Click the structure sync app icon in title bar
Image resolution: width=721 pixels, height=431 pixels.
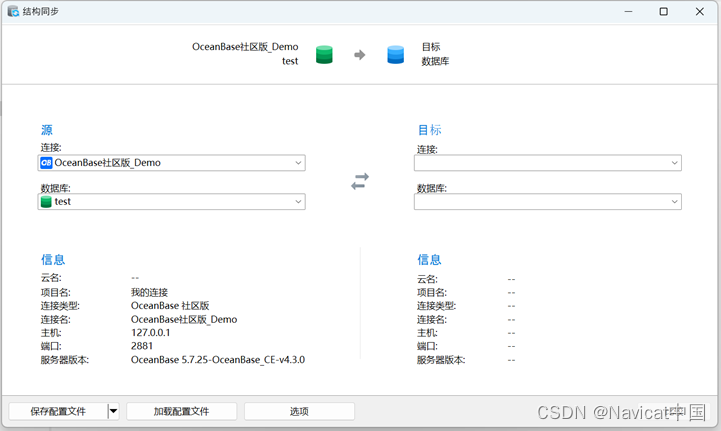13,11
